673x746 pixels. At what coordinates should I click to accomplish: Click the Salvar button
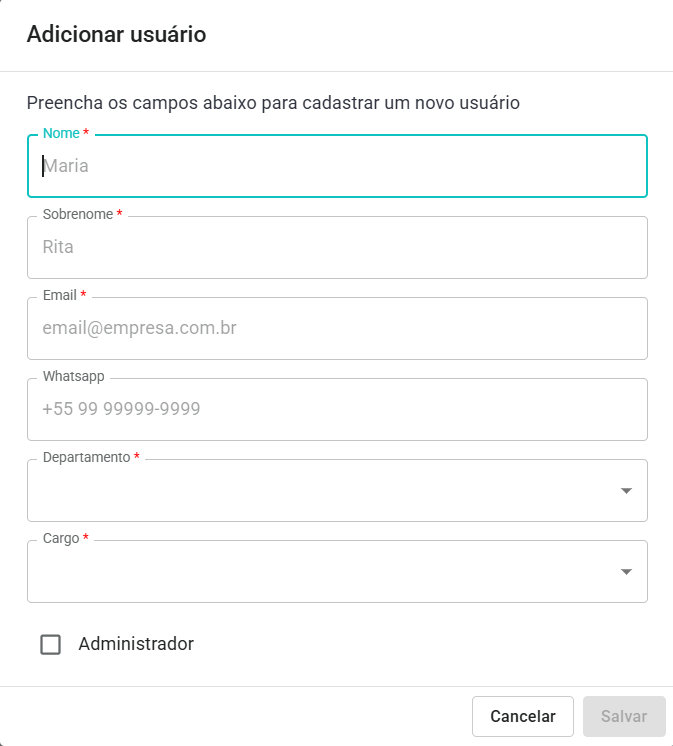tap(624, 716)
